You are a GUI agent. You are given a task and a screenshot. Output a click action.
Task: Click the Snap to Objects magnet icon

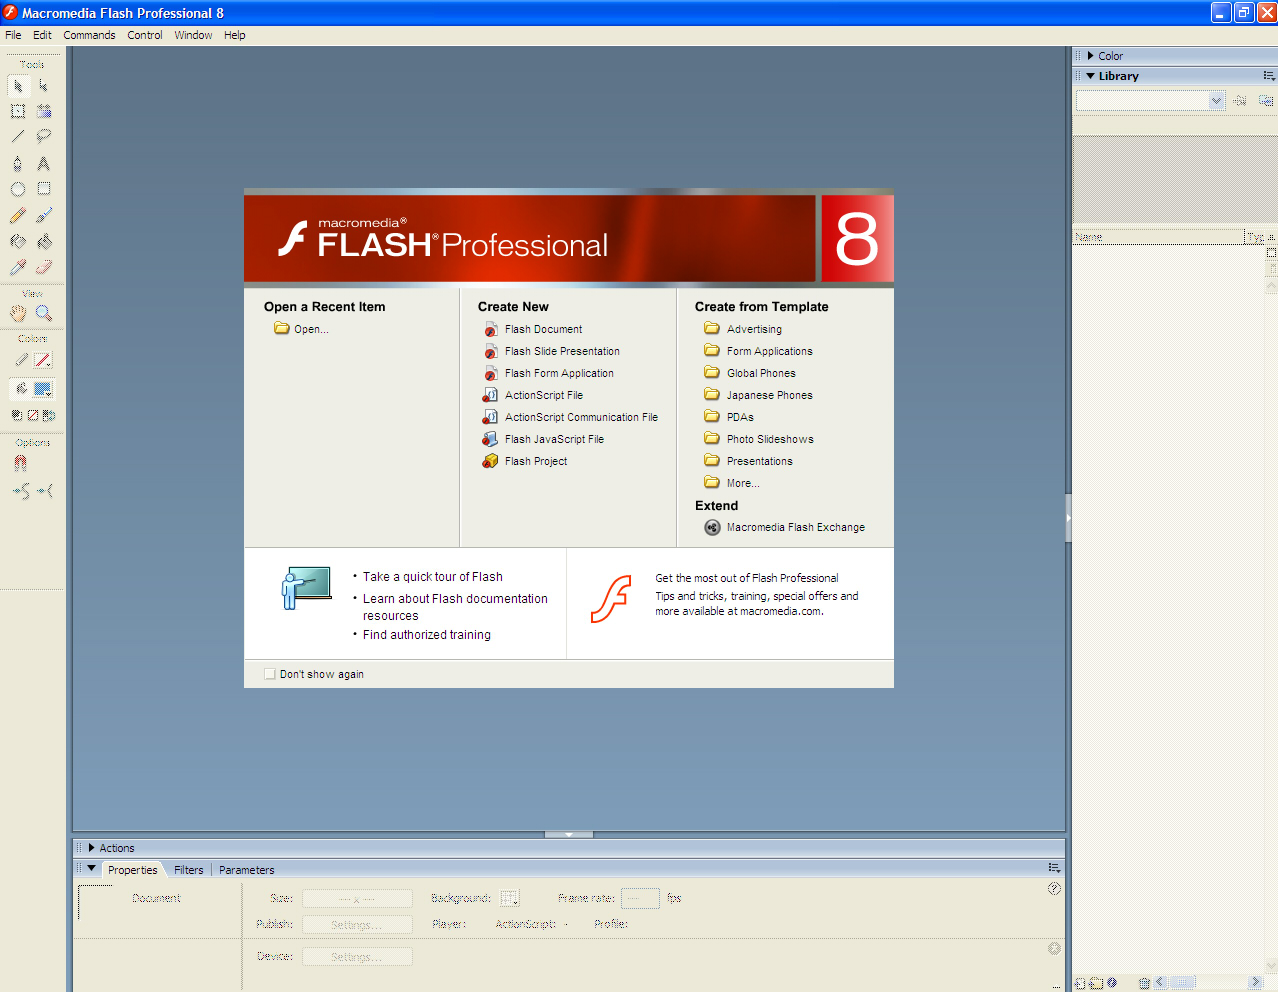(20, 463)
